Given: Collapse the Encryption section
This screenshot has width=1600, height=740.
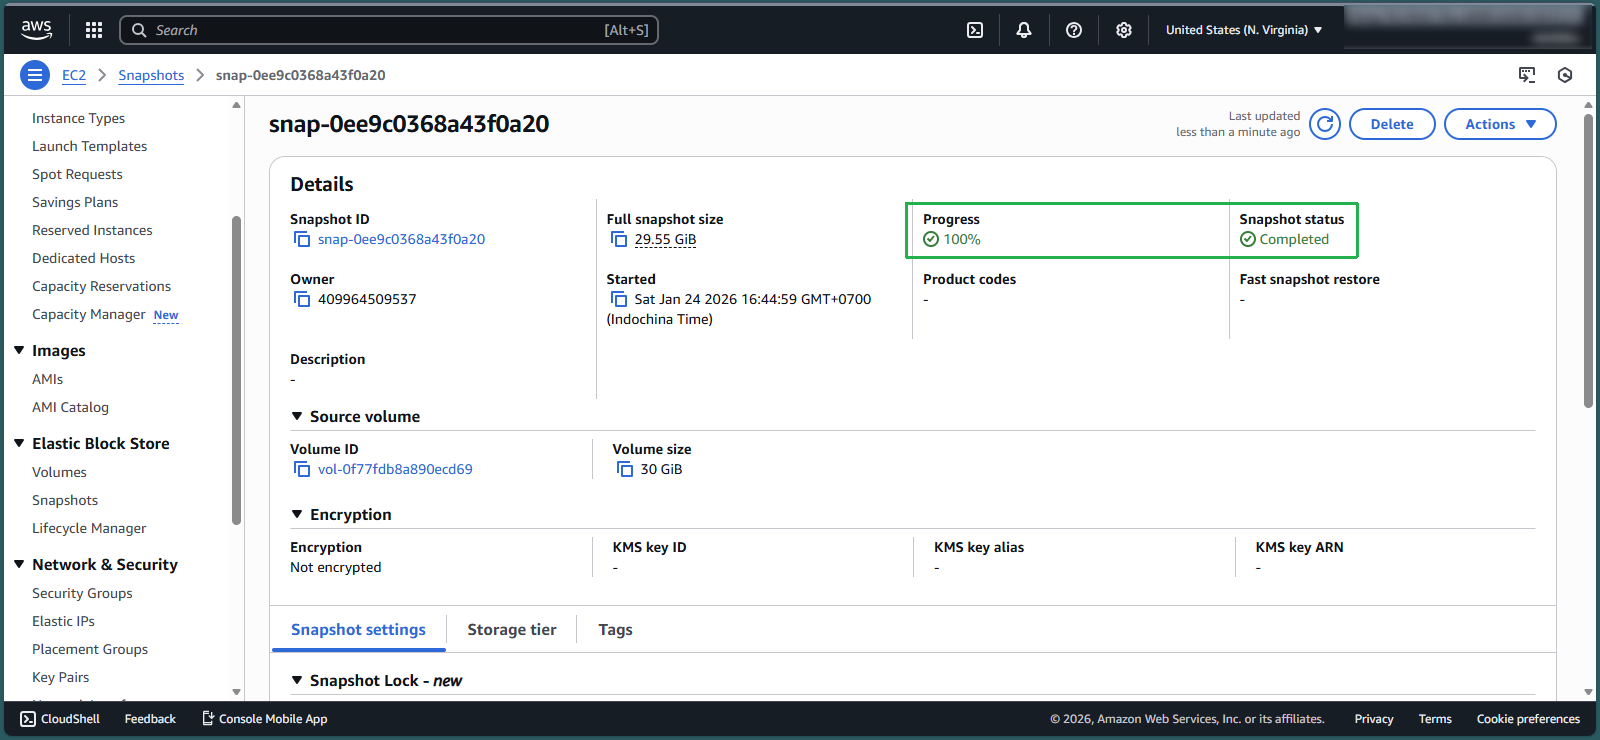Looking at the screenshot, I should (x=297, y=514).
